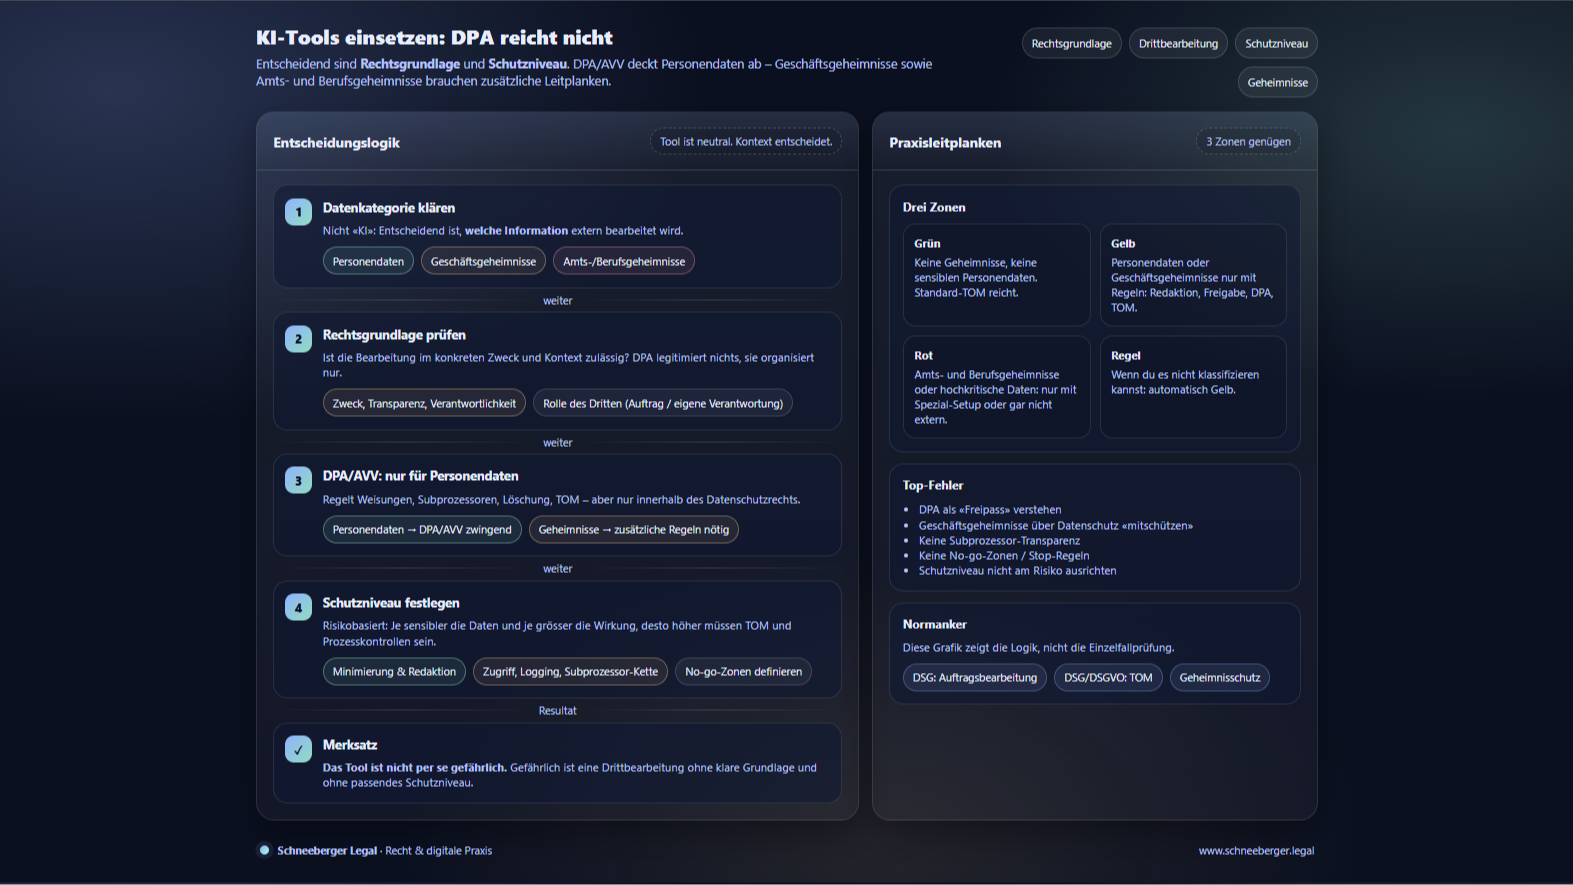The width and height of the screenshot is (1573, 885).
Task: Select the "Zugriff, Logging, Subprozessor-Kette" chip
Action: point(570,671)
